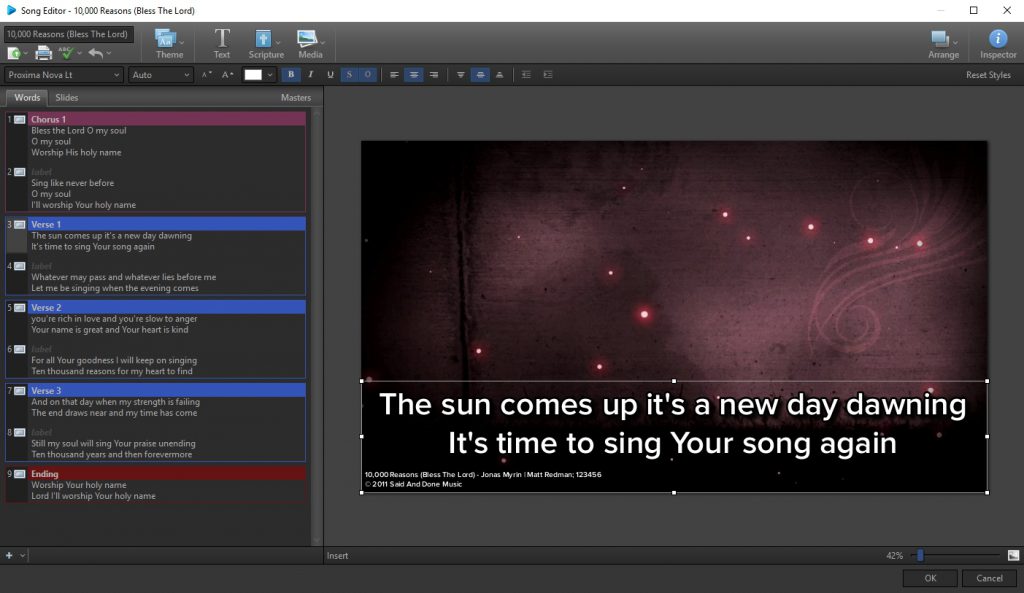Toggle bold formatting

point(291,74)
